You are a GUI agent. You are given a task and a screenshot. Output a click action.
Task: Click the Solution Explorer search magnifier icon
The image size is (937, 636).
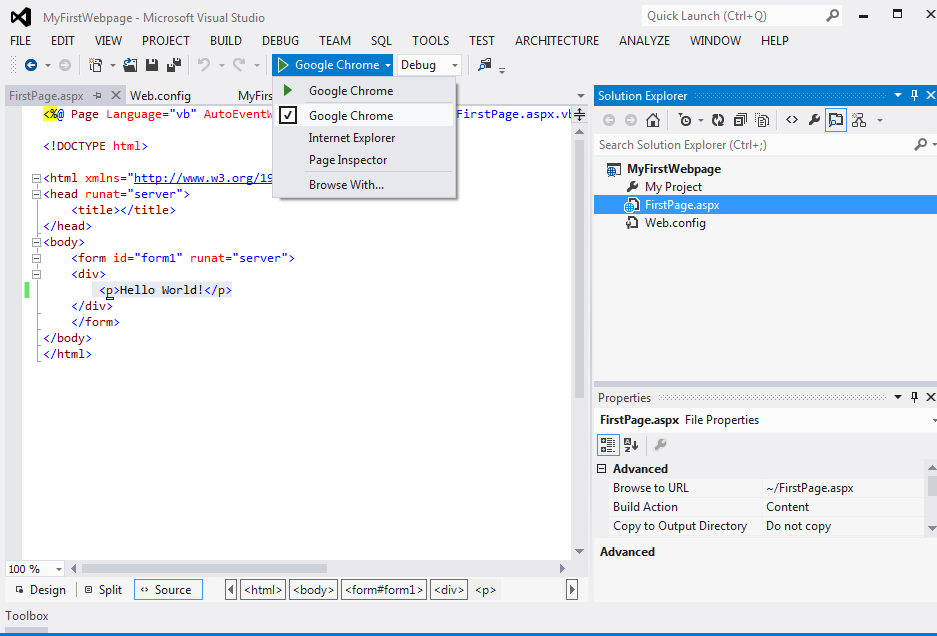(x=921, y=144)
